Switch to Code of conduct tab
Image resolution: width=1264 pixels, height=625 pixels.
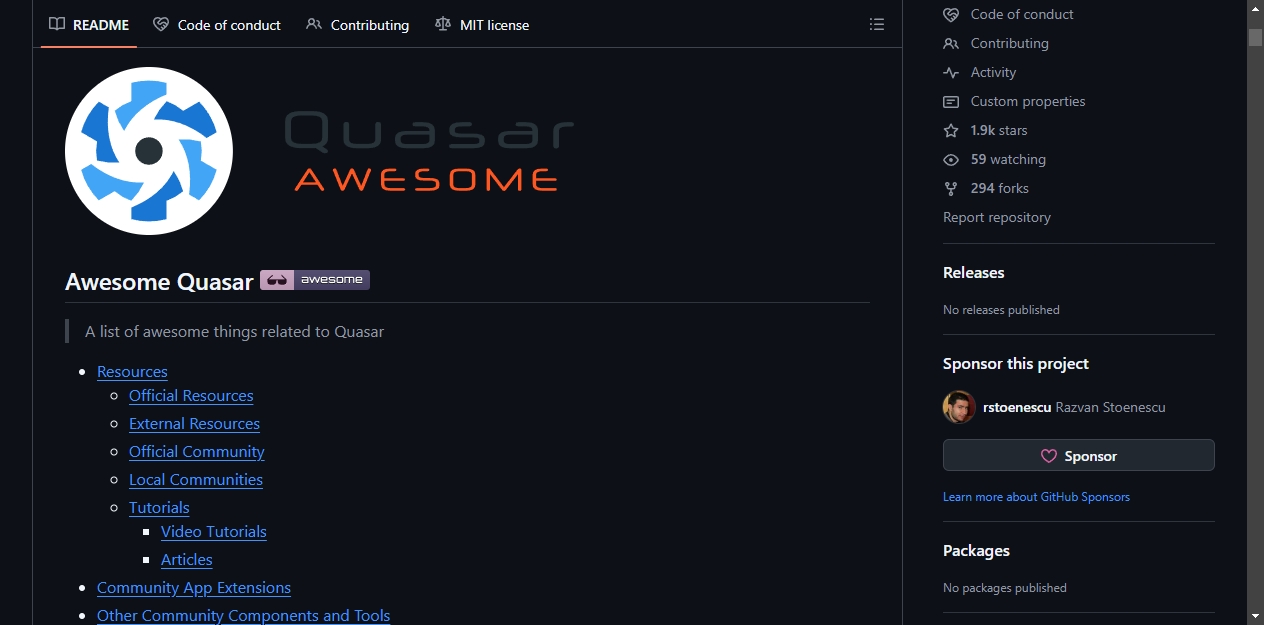click(217, 25)
